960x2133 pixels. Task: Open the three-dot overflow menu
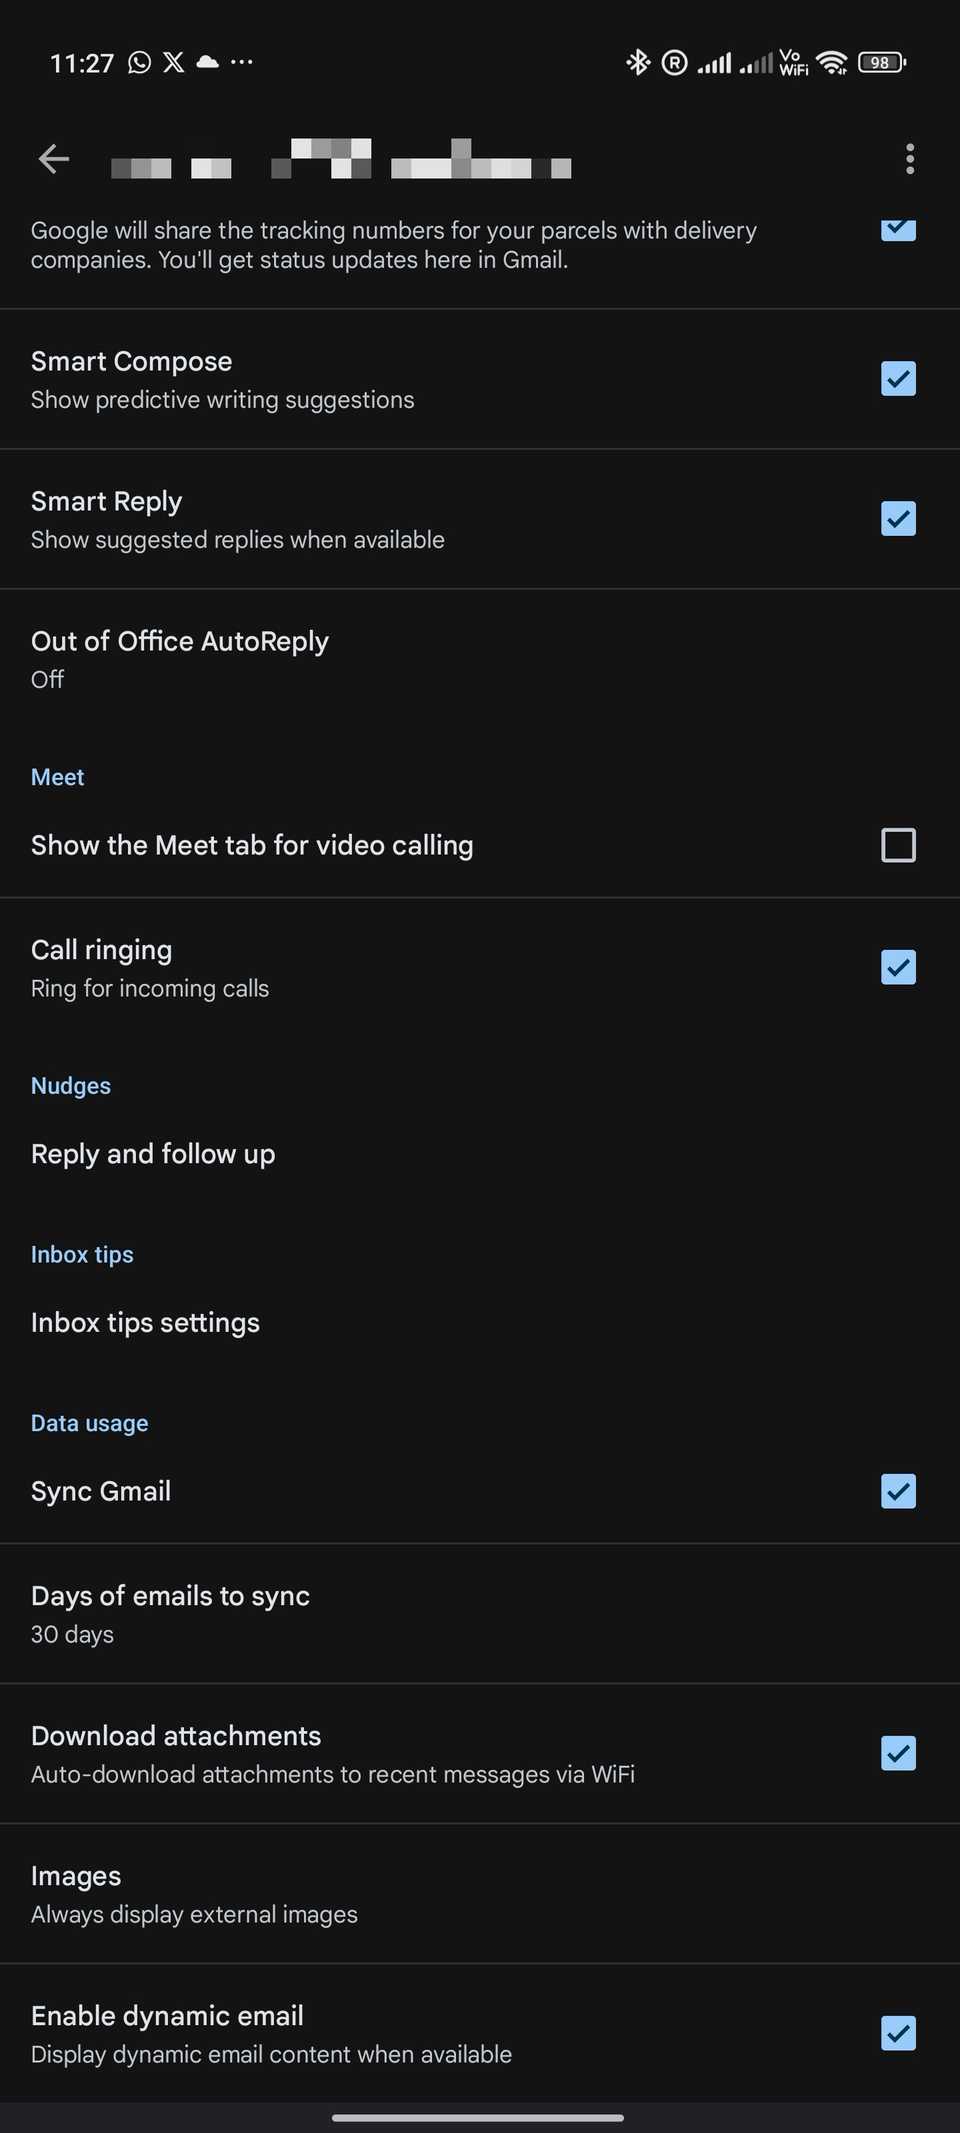click(909, 159)
